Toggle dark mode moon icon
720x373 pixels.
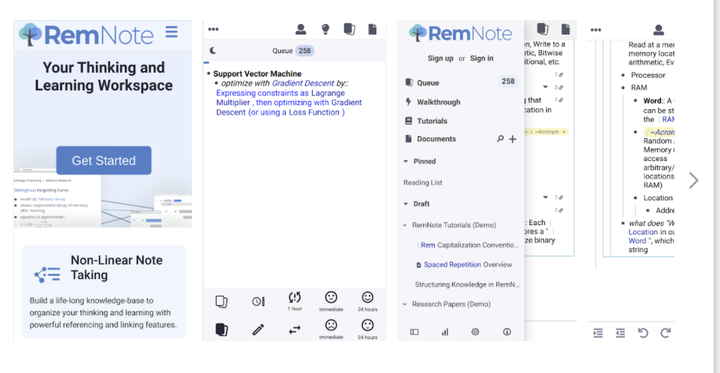click(x=213, y=51)
